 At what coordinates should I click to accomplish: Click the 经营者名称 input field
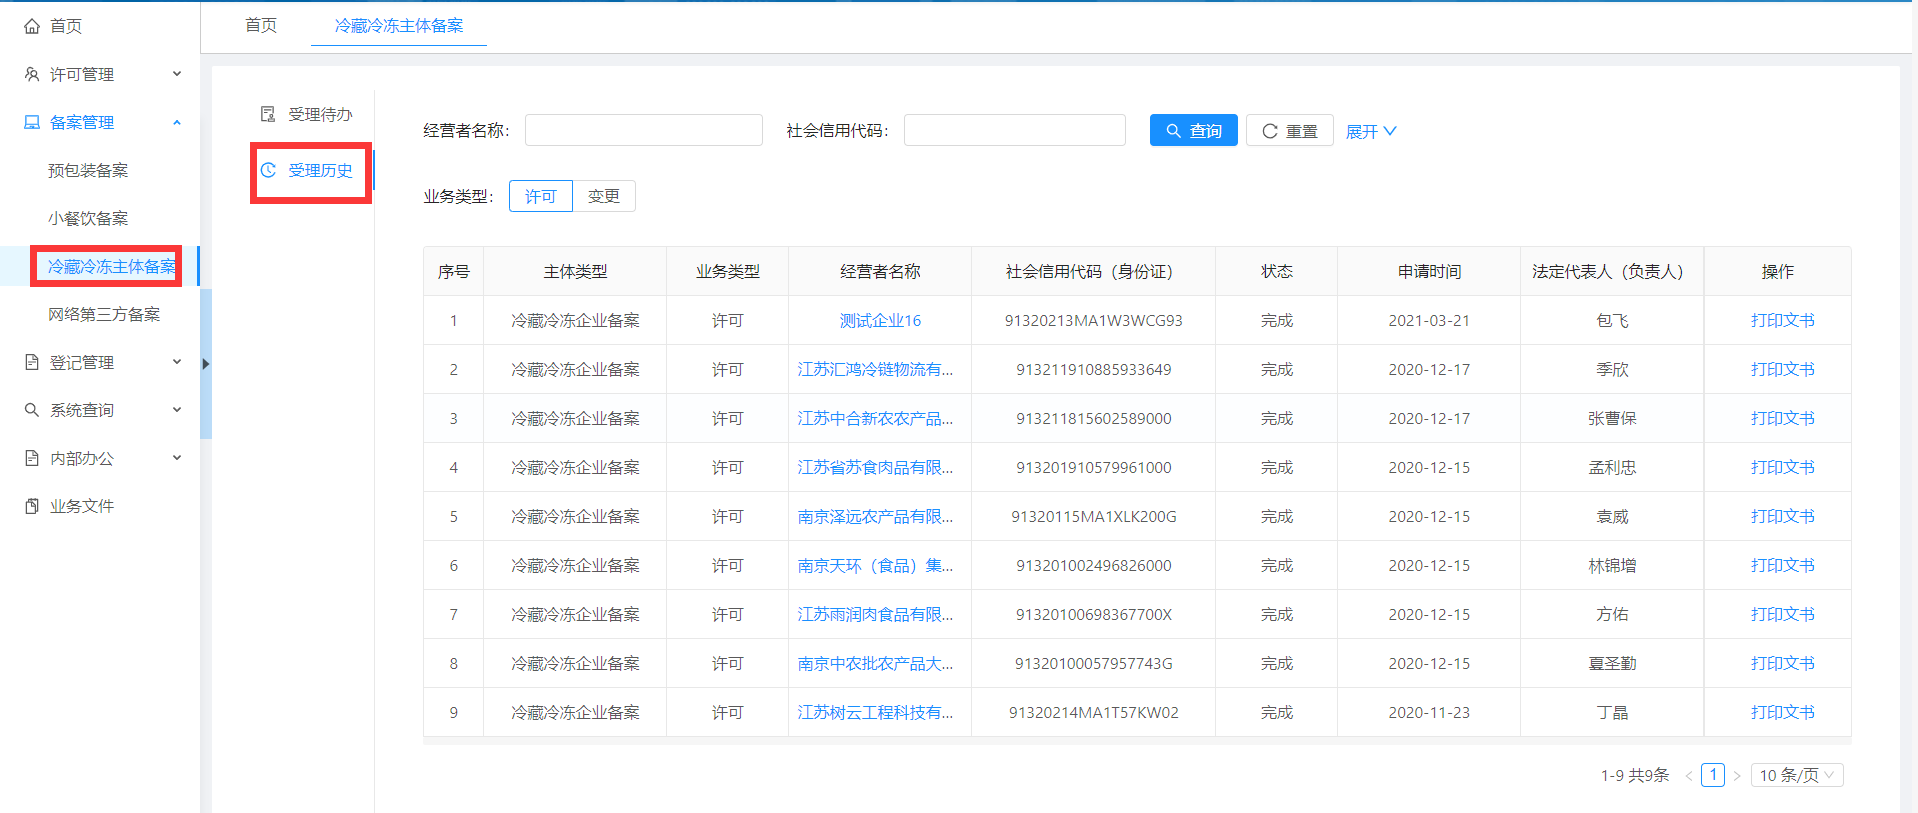tap(643, 130)
